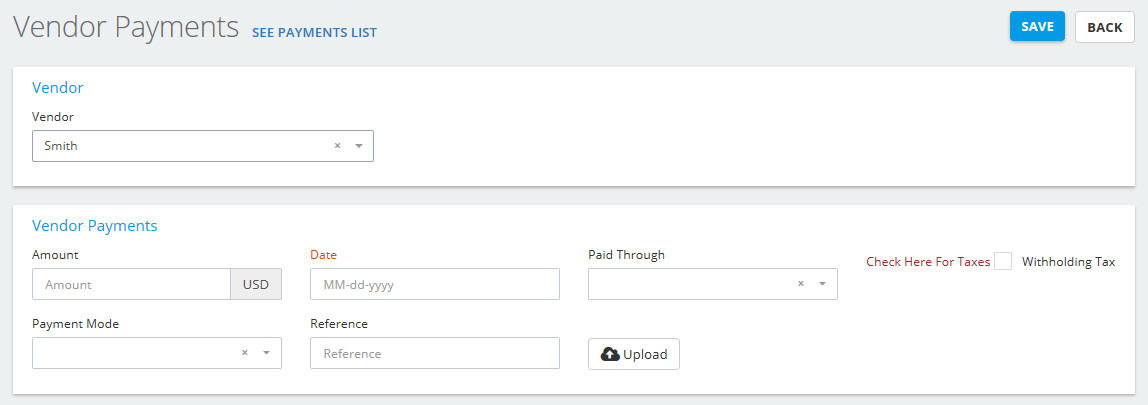Click the Date input field
The image size is (1148, 405).
[x=435, y=284]
